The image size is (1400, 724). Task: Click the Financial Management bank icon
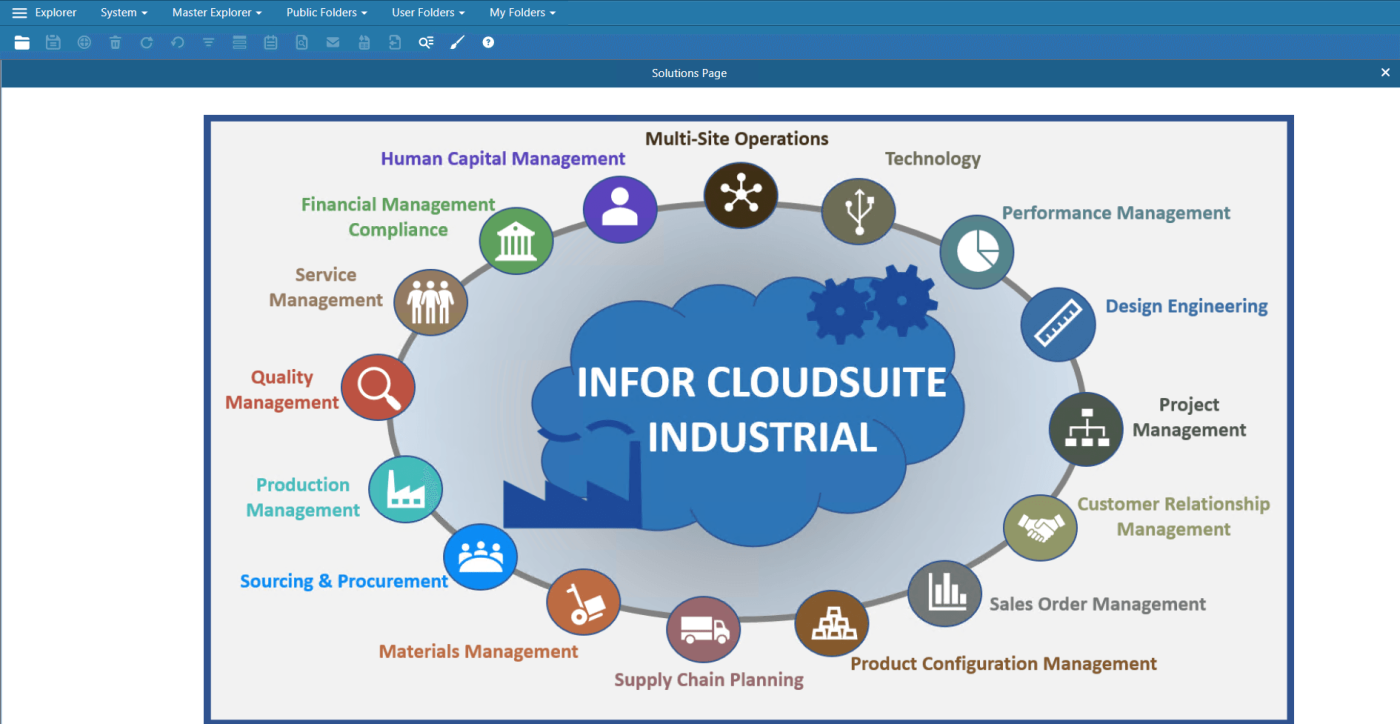pos(516,241)
